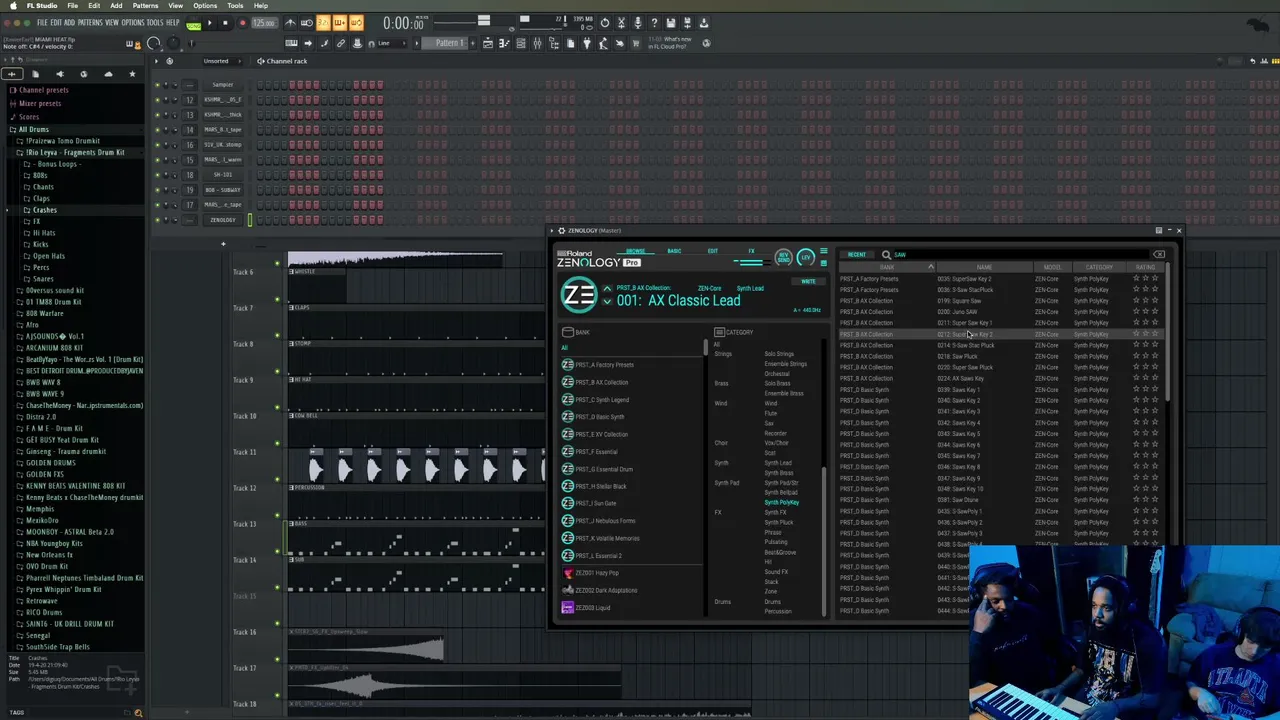The height and width of the screenshot is (720, 1280).
Task: Select next Zenology tone with down arrow
Action: coord(607,301)
